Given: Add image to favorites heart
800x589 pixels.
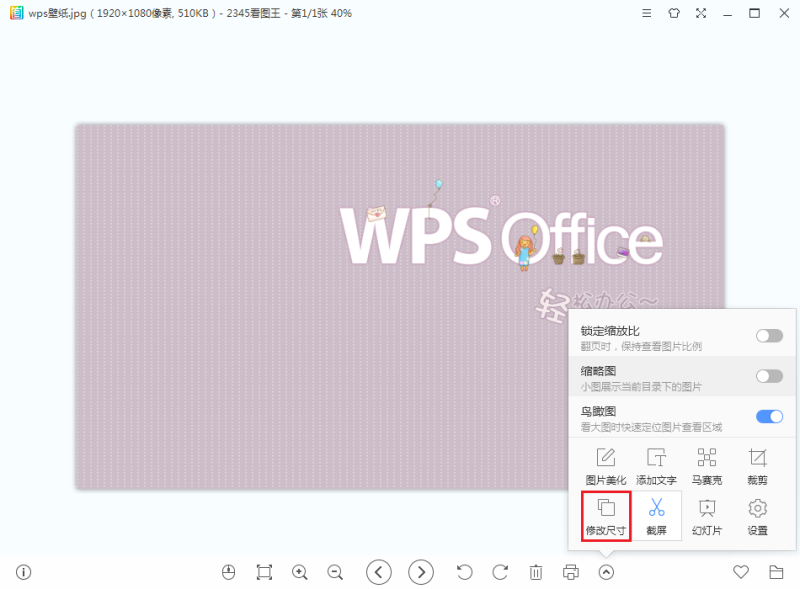Looking at the screenshot, I should pyautogui.click(x=741, y=572).
